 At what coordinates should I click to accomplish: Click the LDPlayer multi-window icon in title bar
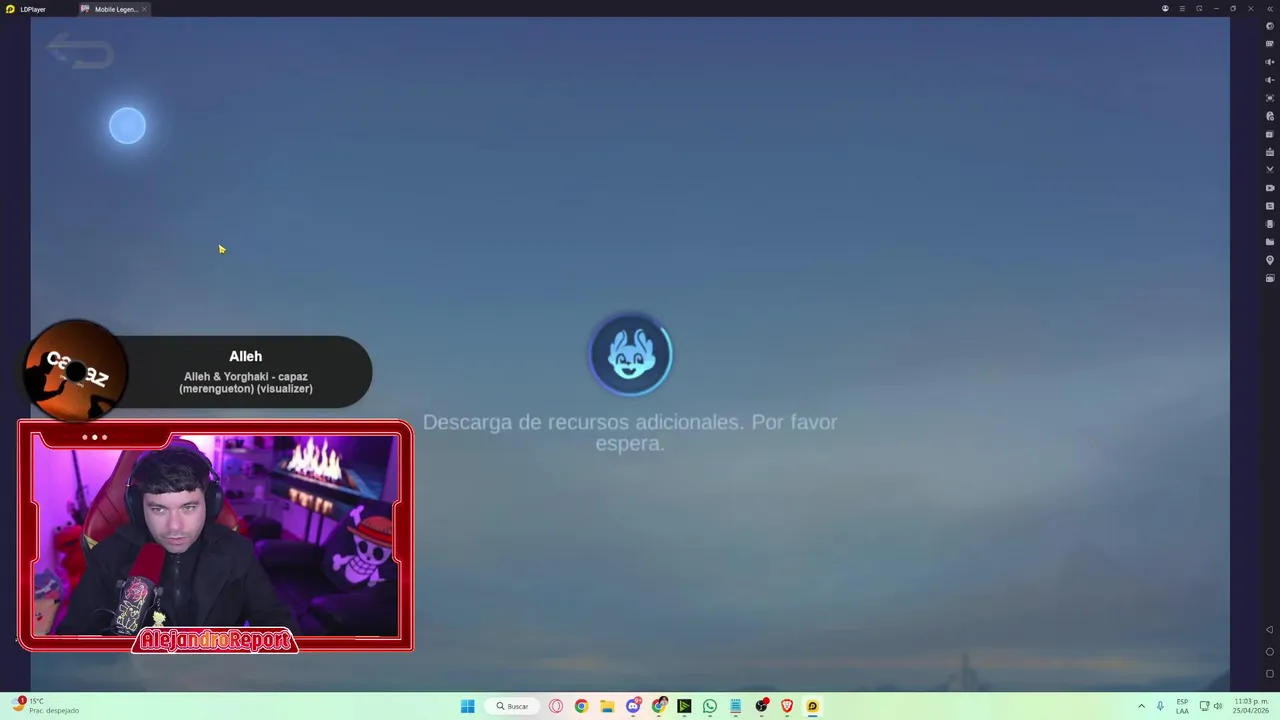[x=1199, y=9]
